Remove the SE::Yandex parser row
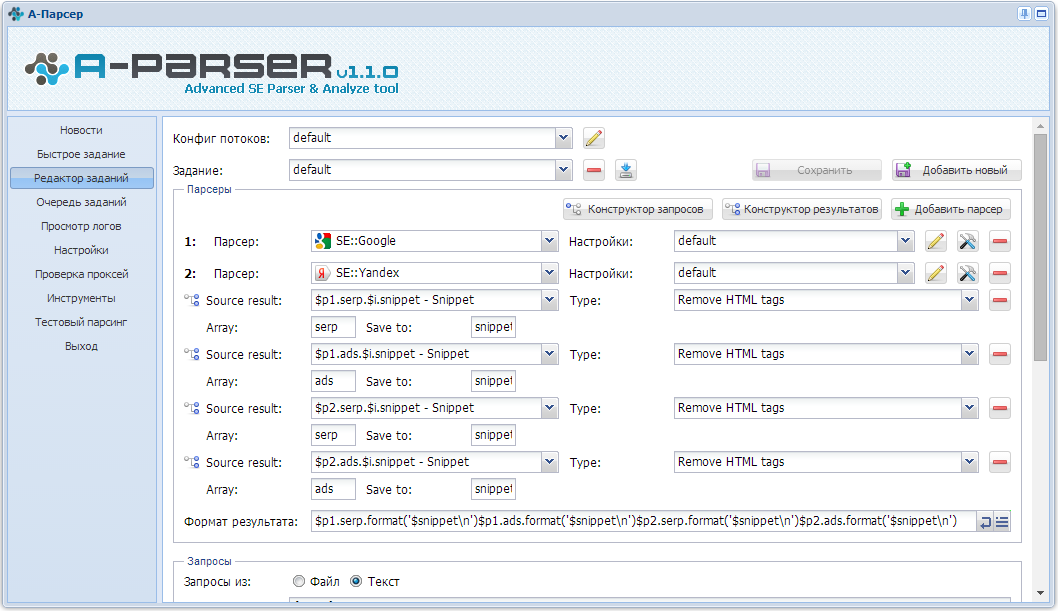The height and width of the screenshot is (611, 1058). coord(1000,273)
